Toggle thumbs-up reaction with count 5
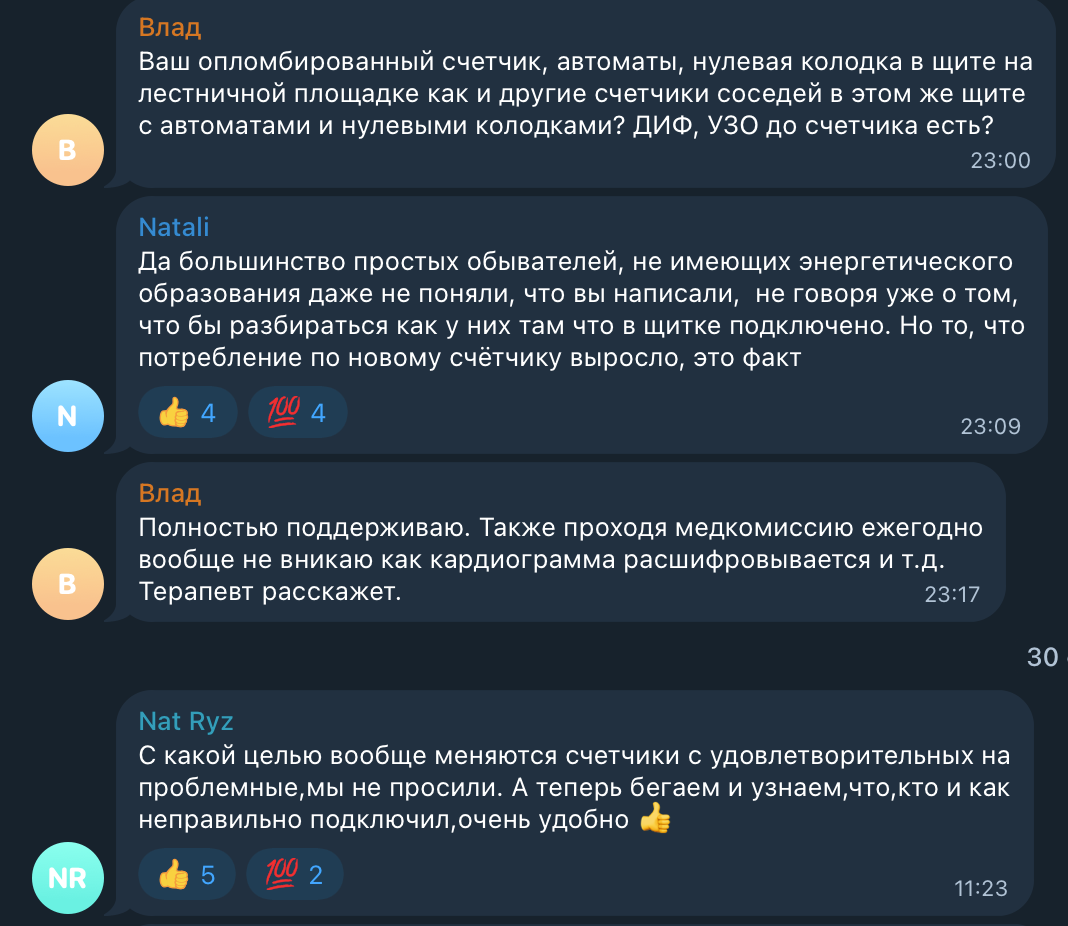Viewport: 1068px width, 926px height. pos(187,874)
